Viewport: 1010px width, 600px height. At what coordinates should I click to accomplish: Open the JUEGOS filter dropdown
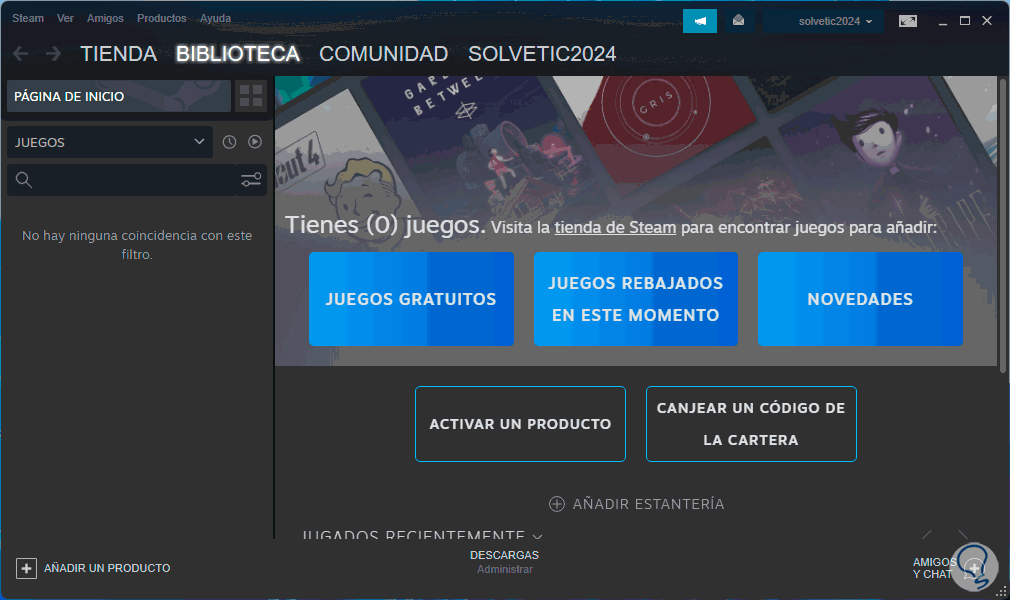[x=110, y=142]
